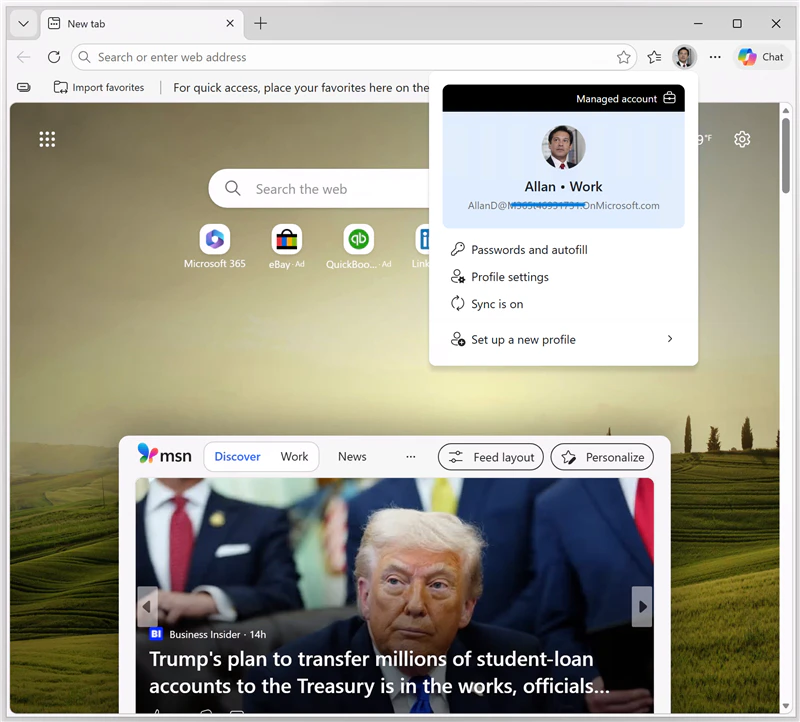Click the page vertical scrollbar
Viewport: 800px width, 722px height.
(x=786, y=156)
